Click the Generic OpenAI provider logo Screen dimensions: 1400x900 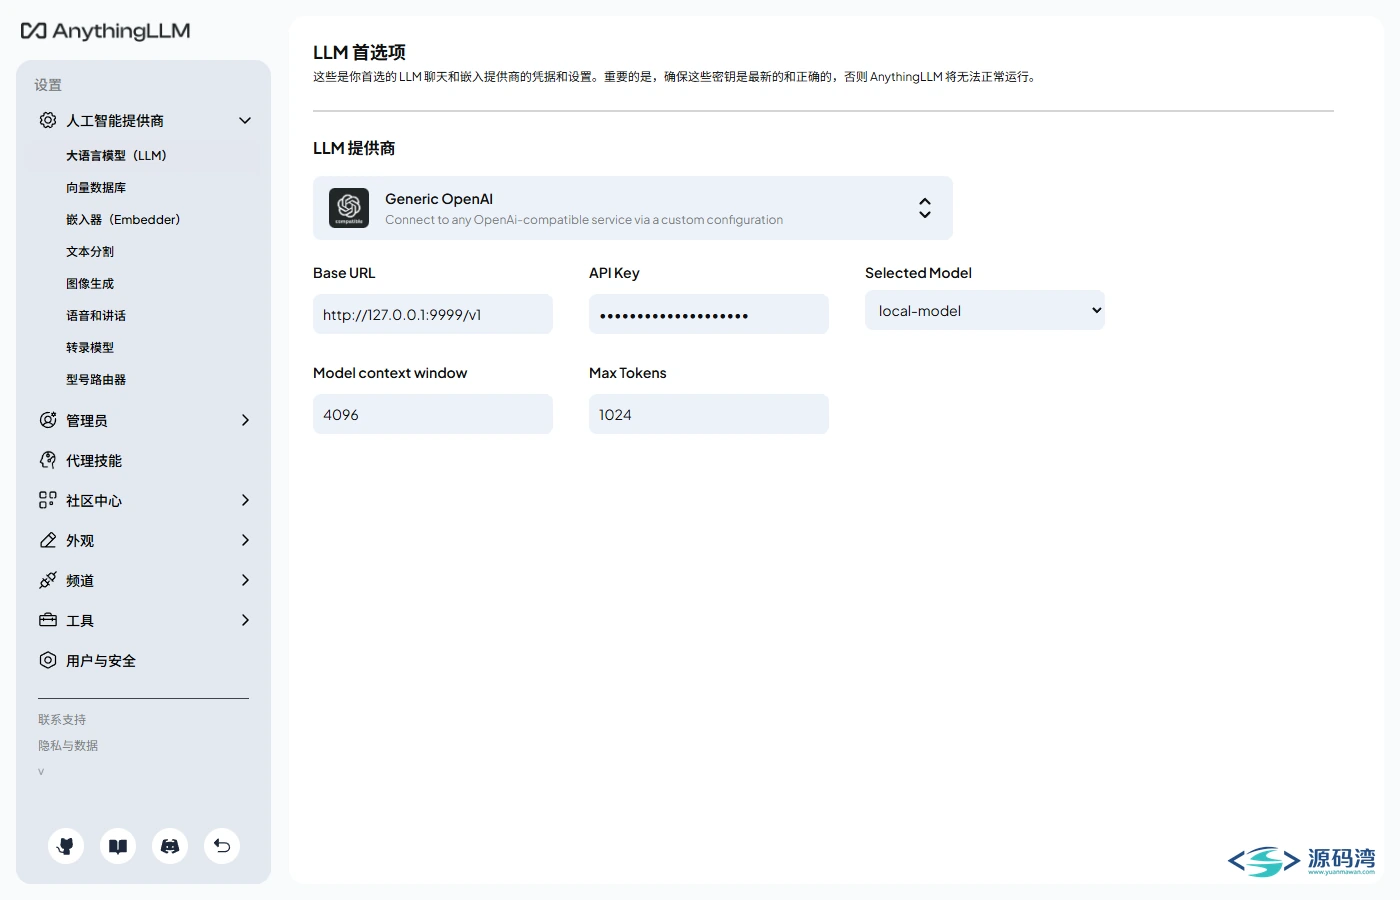349,208
